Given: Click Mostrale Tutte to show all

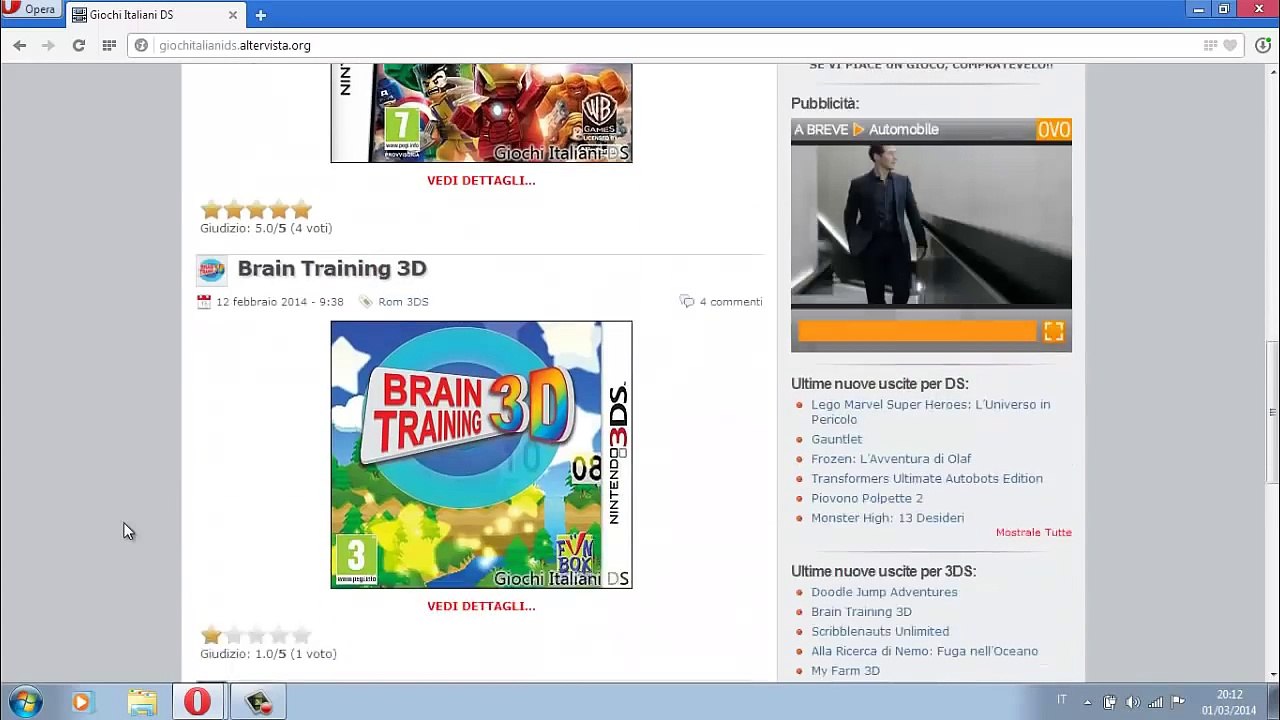Looking at the screenshot, I should pos(1034,532).
